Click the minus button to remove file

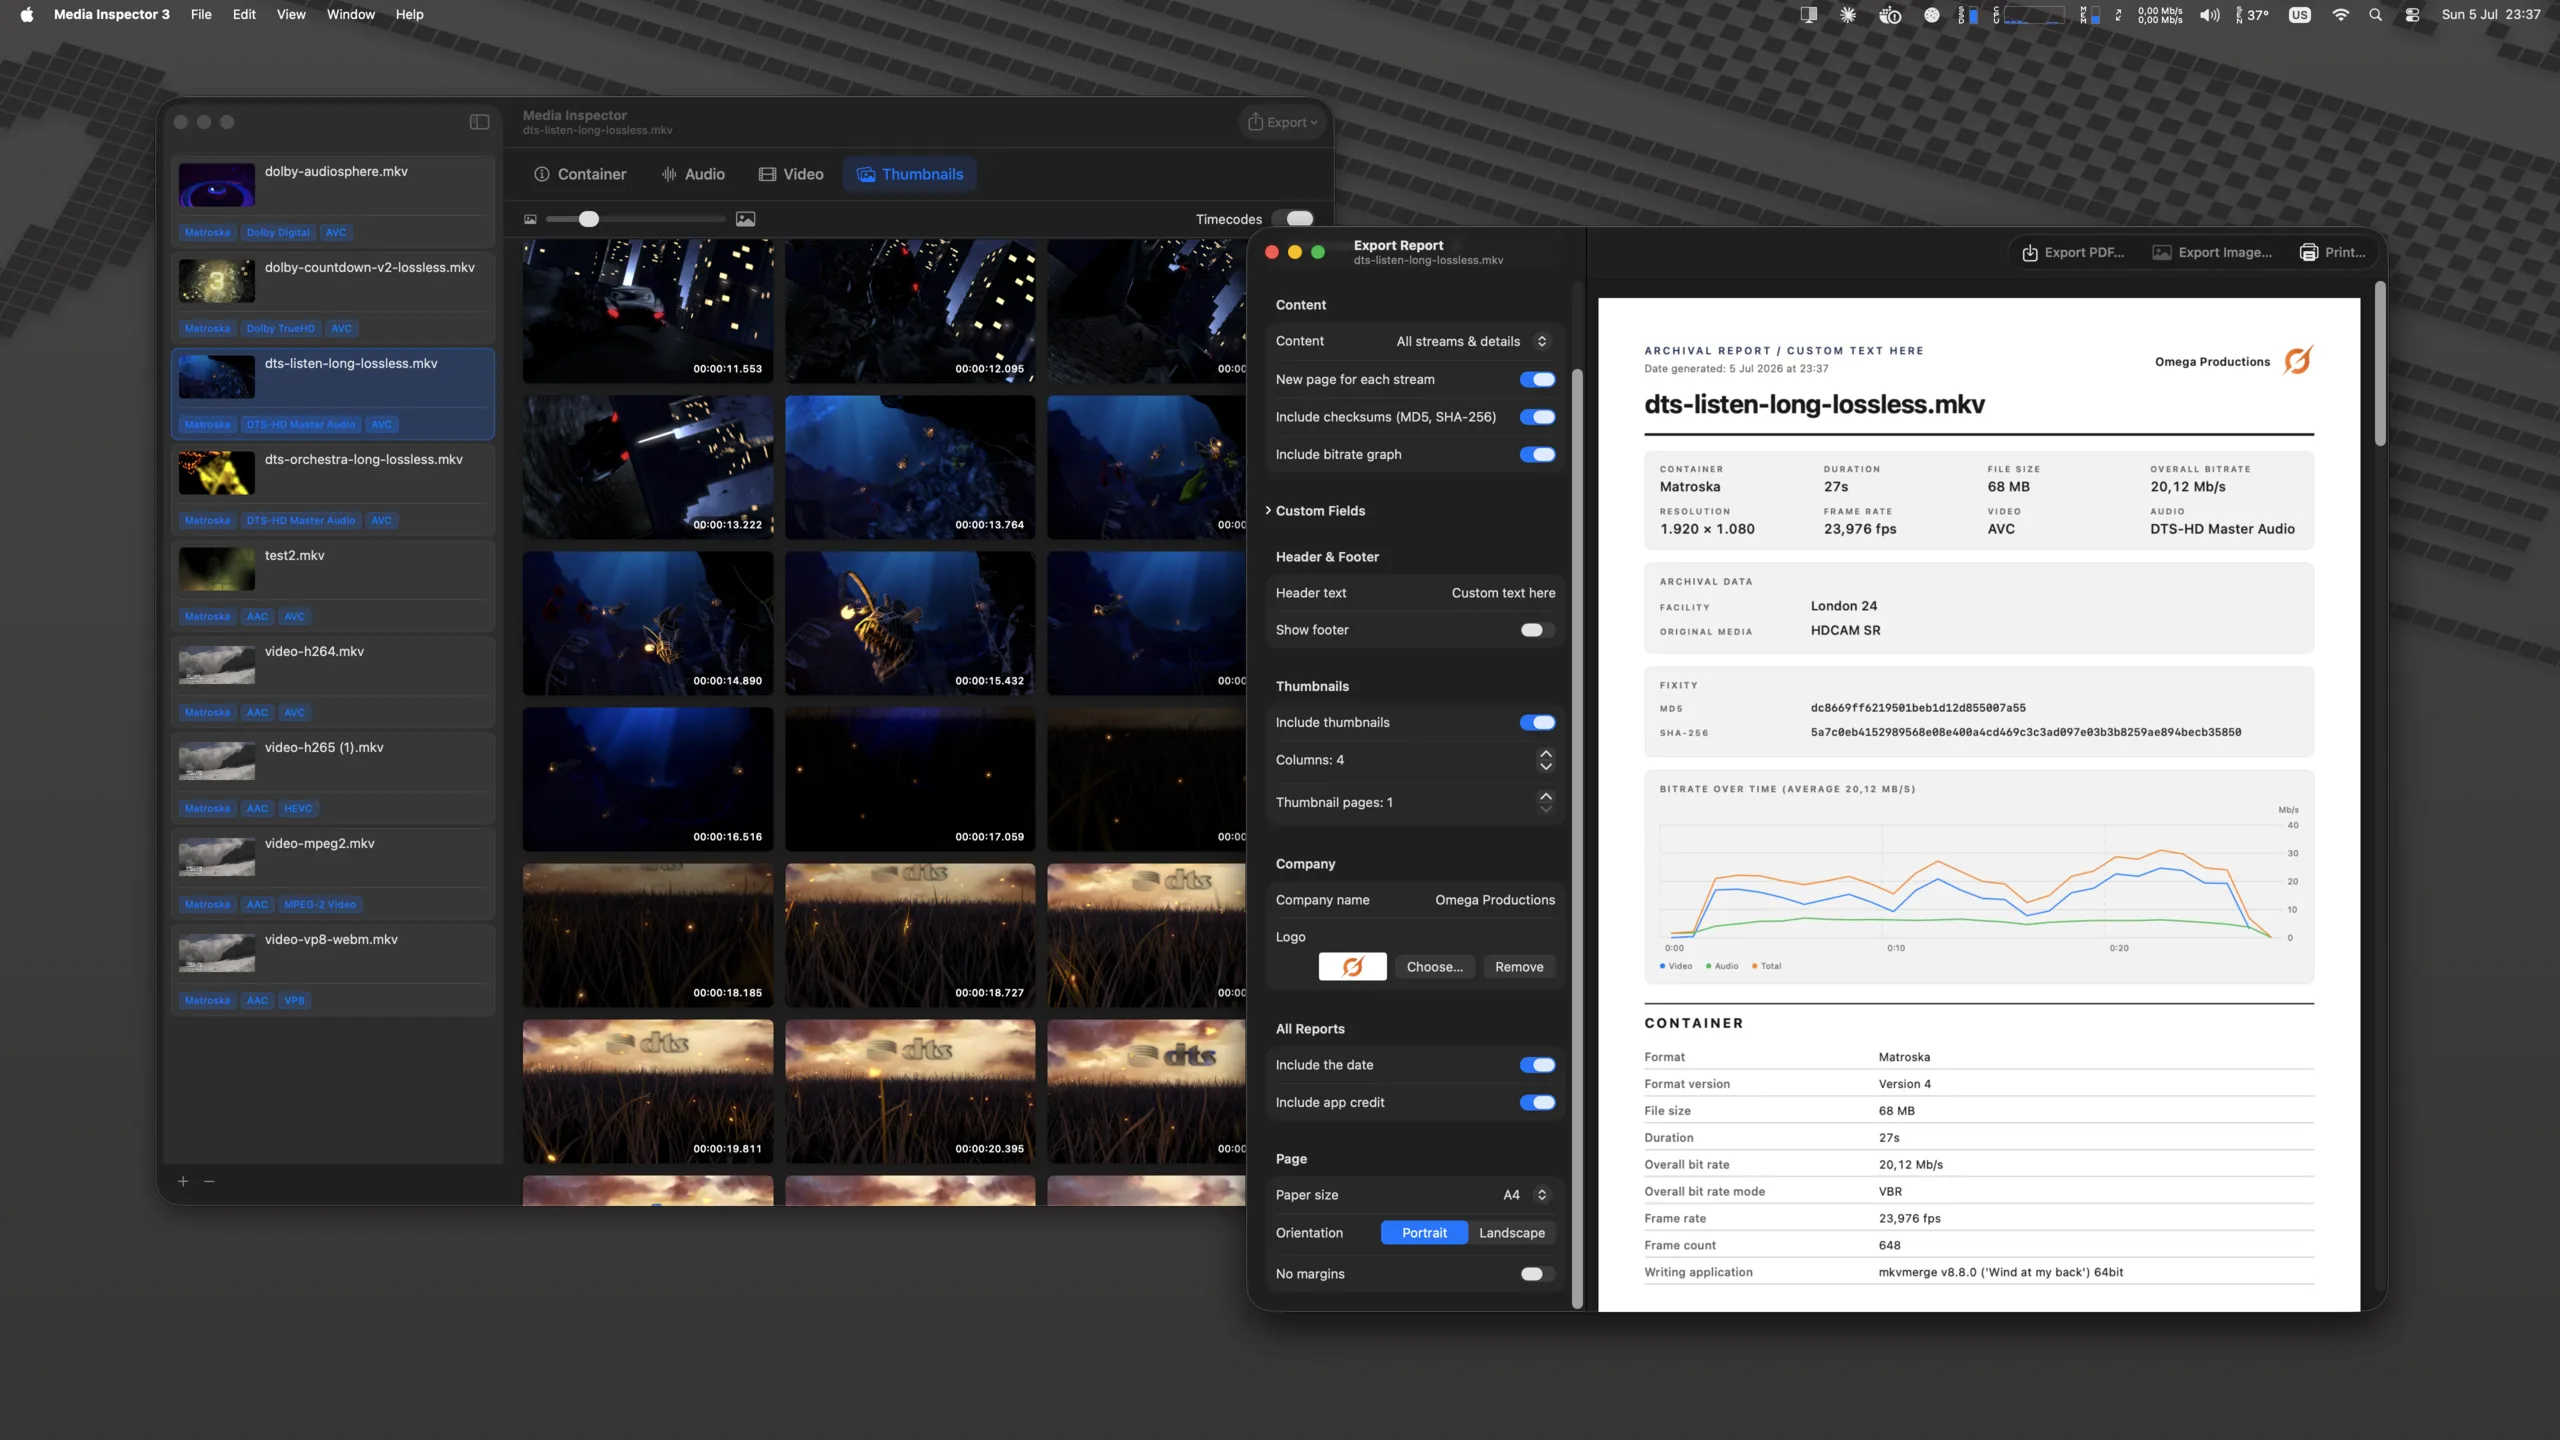(209, 1181)
